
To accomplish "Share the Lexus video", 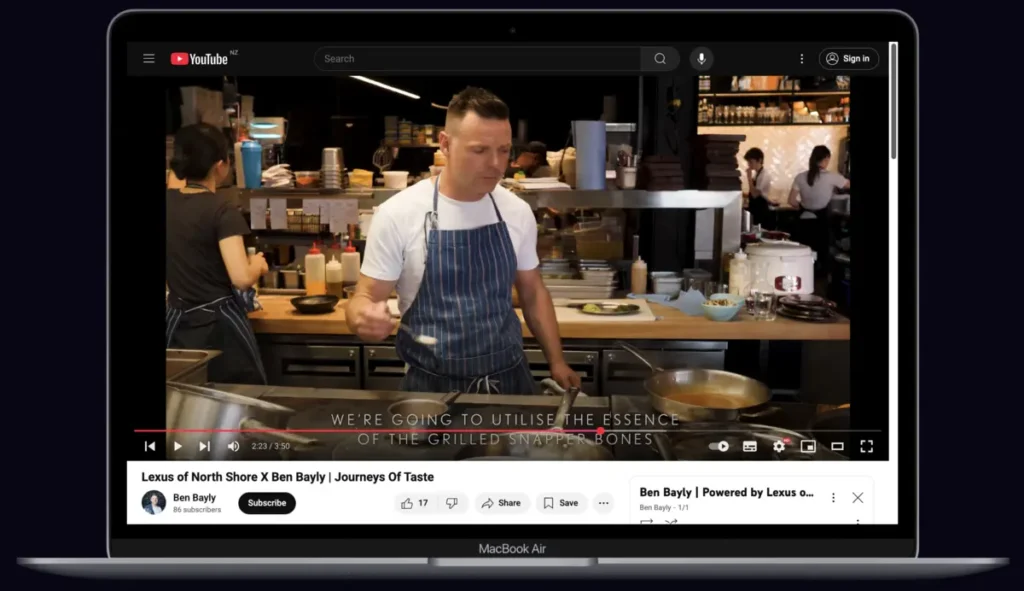I will pos(501,503).
